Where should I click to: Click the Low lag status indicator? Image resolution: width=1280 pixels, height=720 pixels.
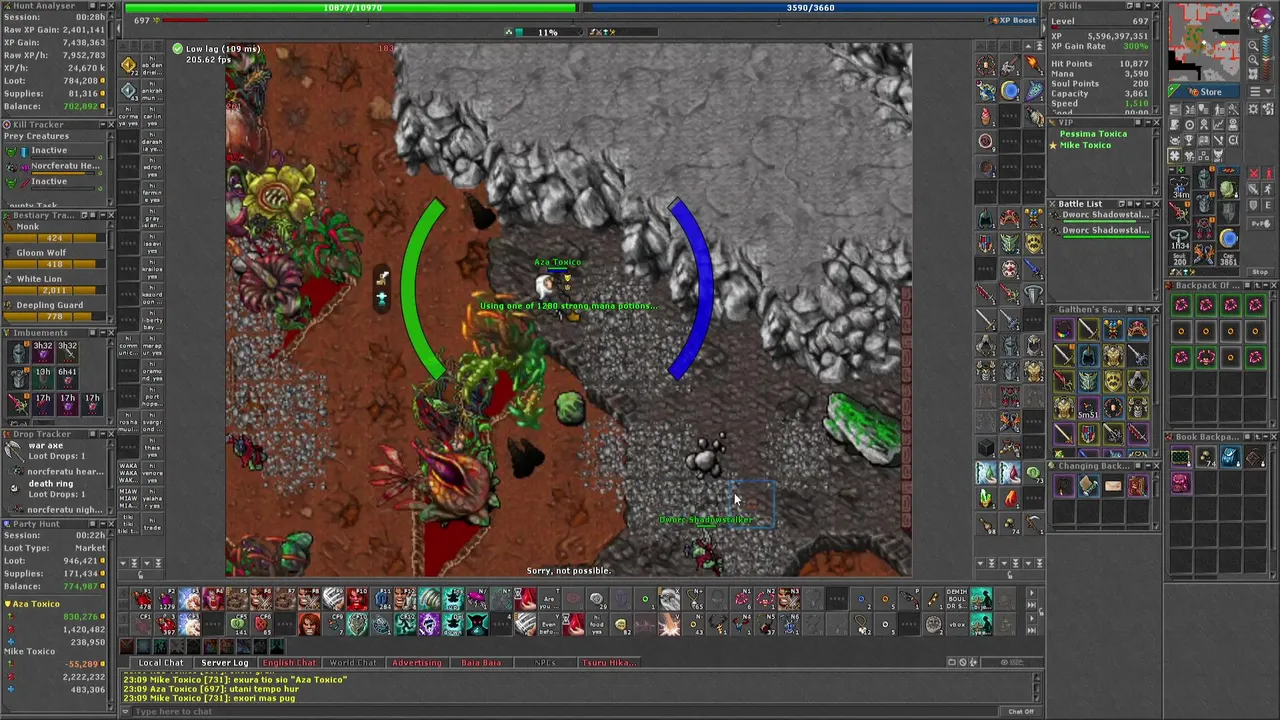[216, 48]
